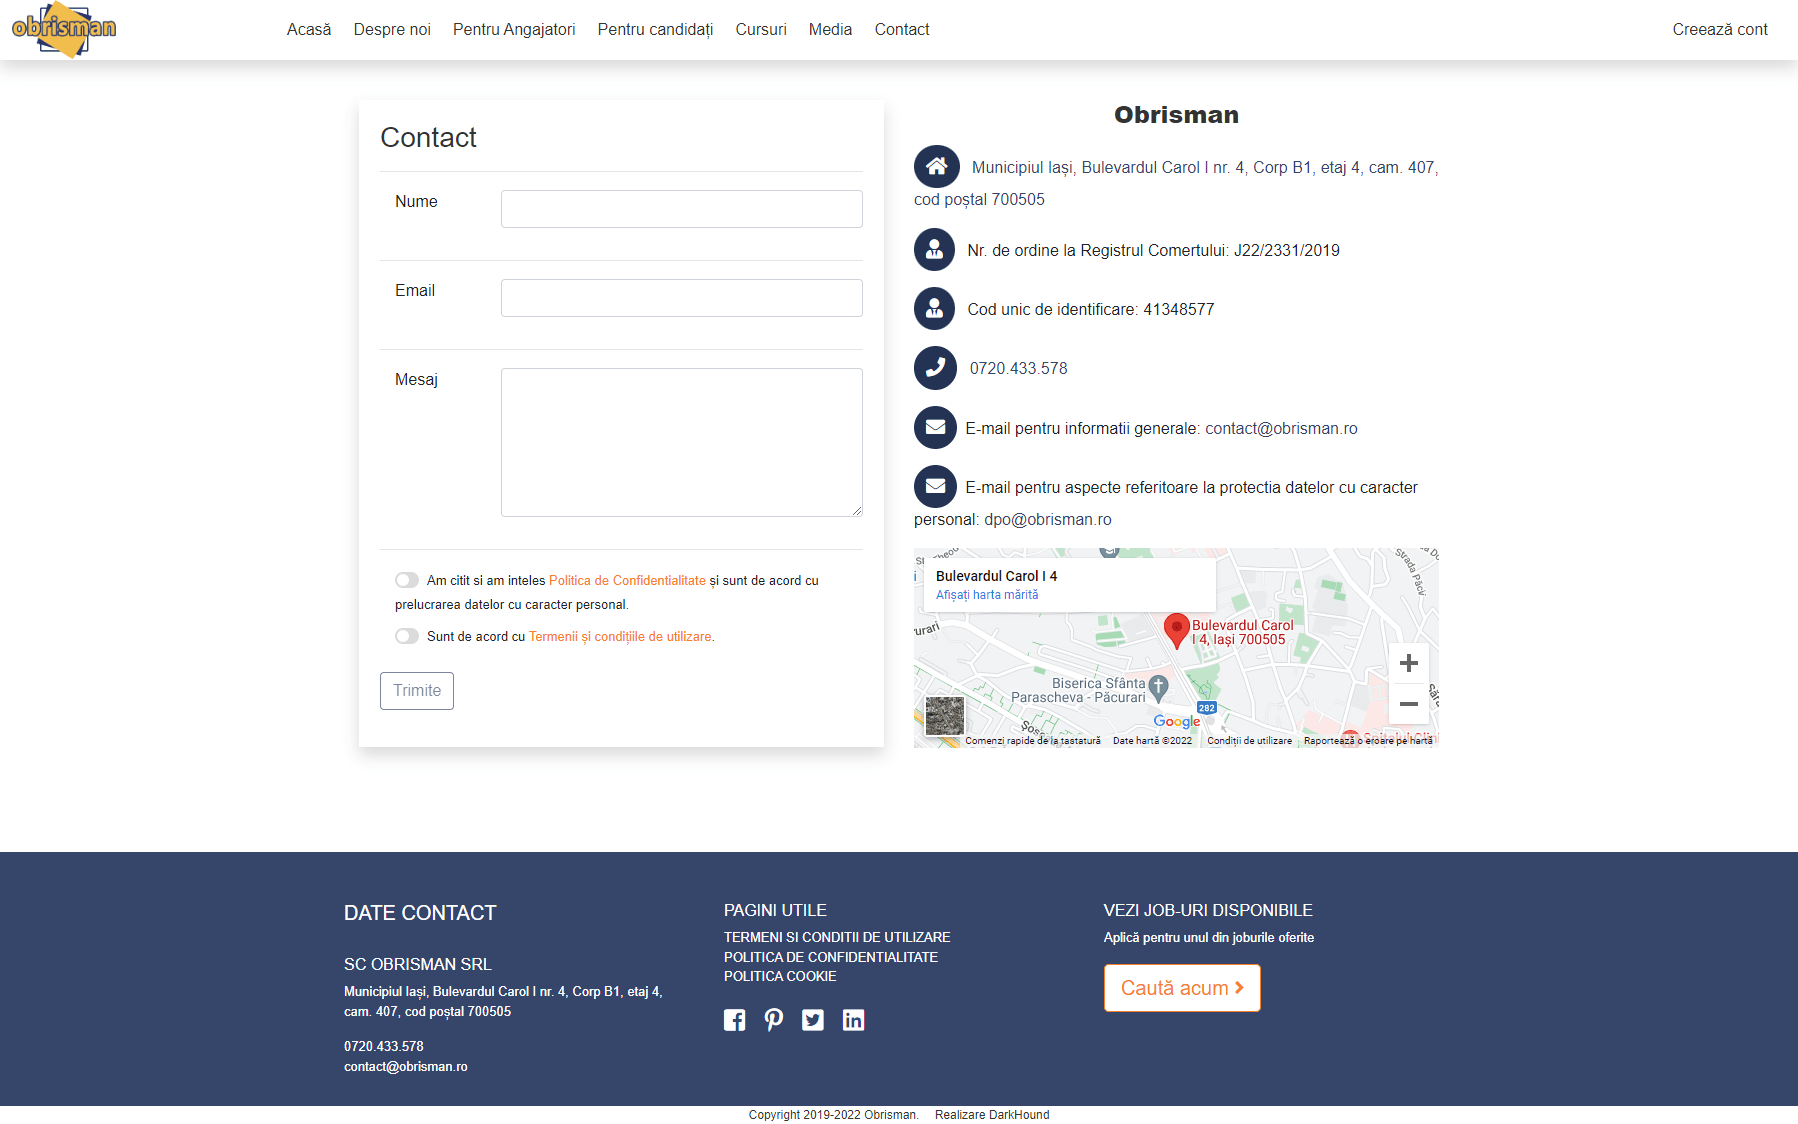Open Contact menu item in header
Viewport: 1798px width, 1124px height.
(x=902, y=29)
